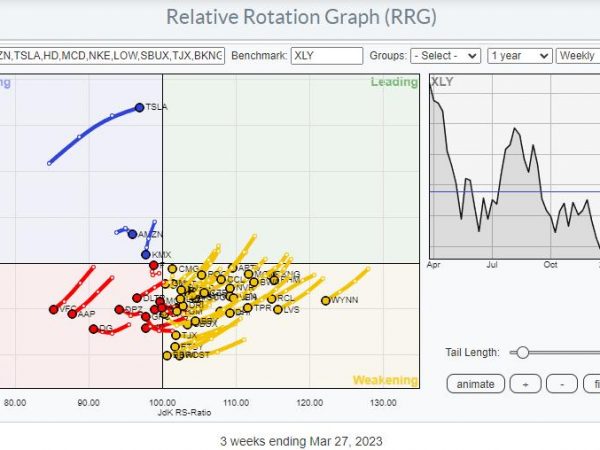
Task: Click the minus zoom button
Action: click(562, 384)
